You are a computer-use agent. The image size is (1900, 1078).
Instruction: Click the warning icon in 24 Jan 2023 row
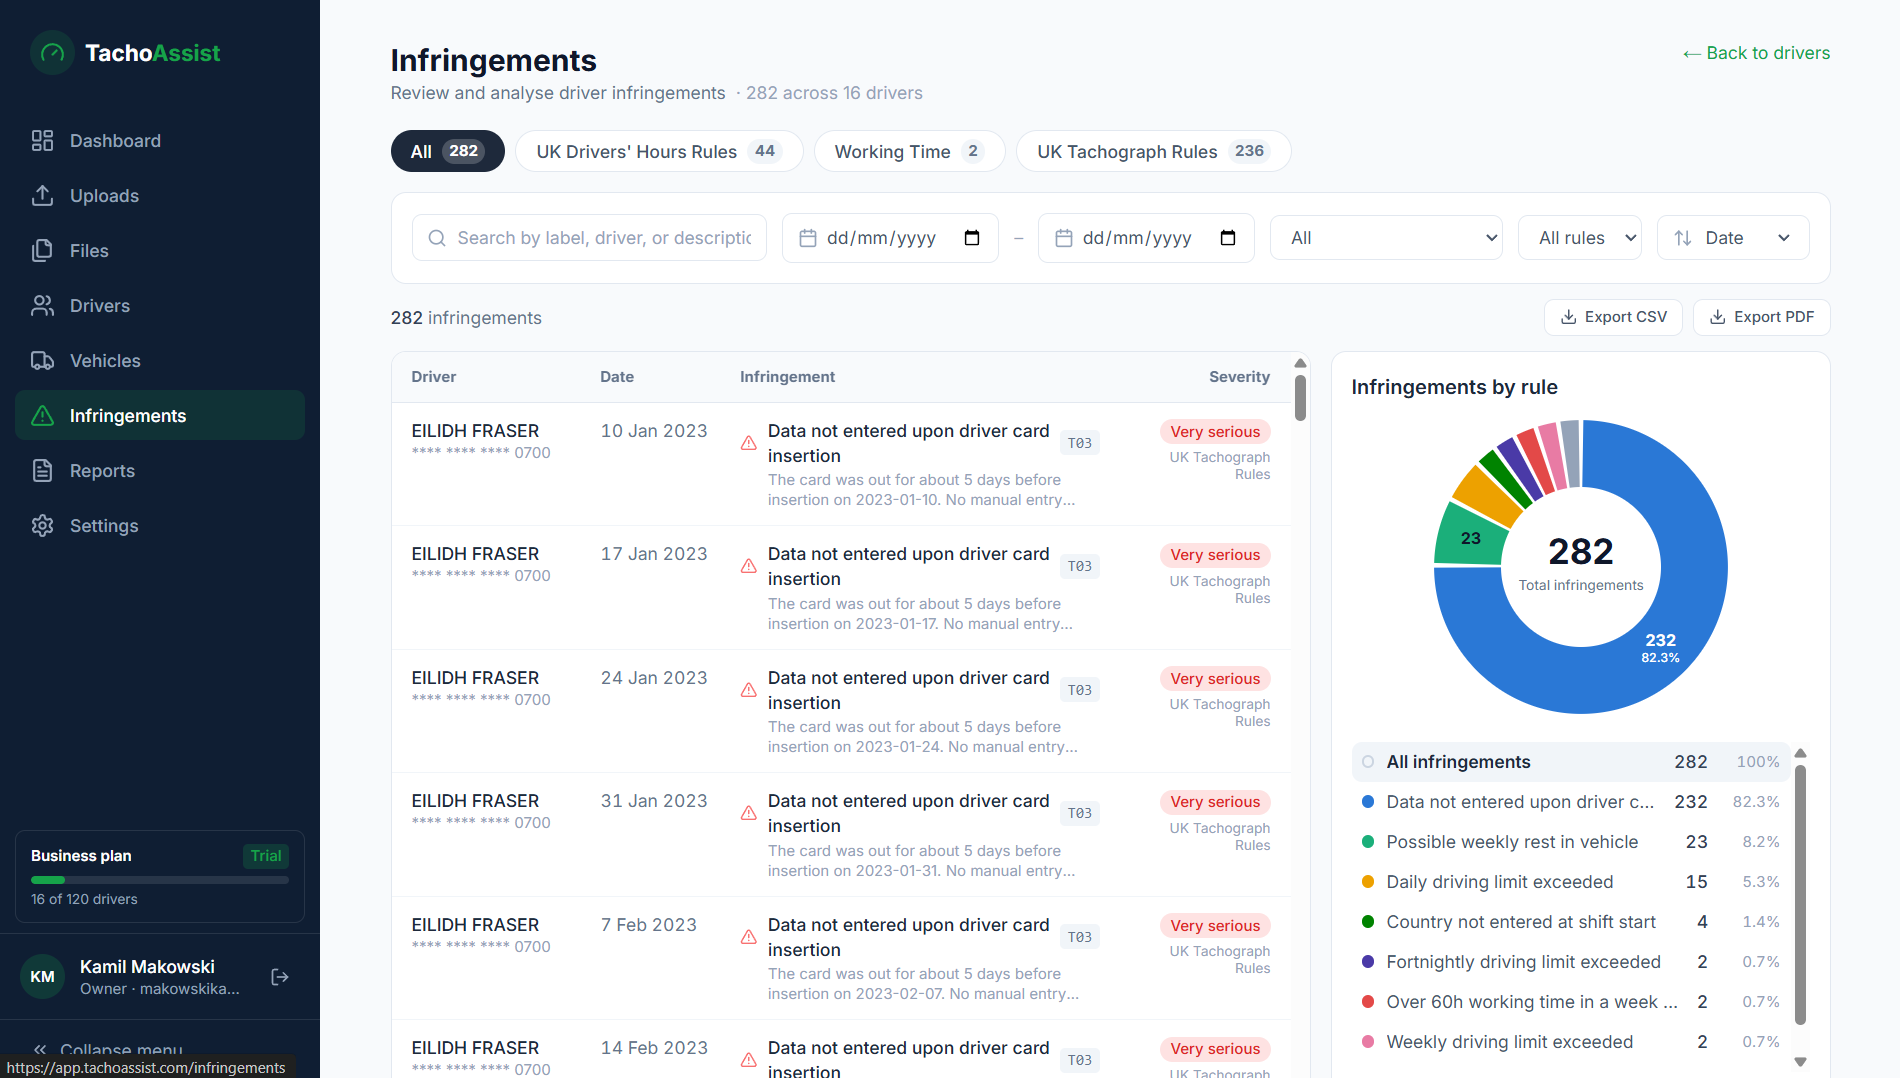tap(748, 690)
